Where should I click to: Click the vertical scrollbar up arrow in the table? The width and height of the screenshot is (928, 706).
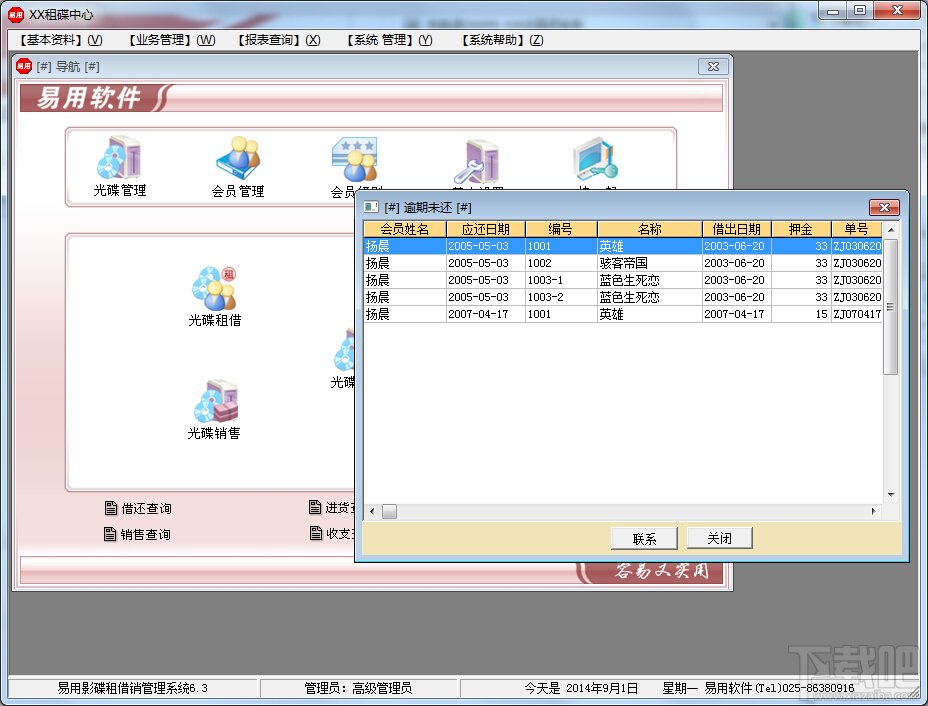point(890,230)
